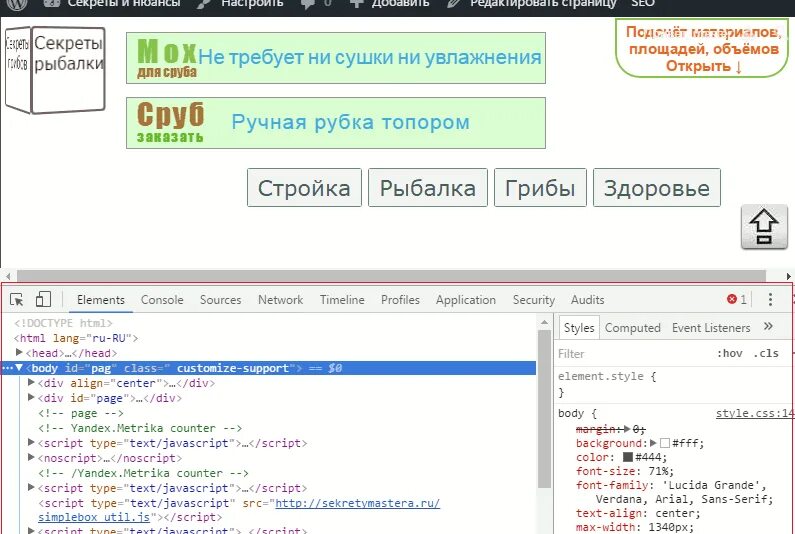Click the Настроить admin bar item

(x=252, y=4)
